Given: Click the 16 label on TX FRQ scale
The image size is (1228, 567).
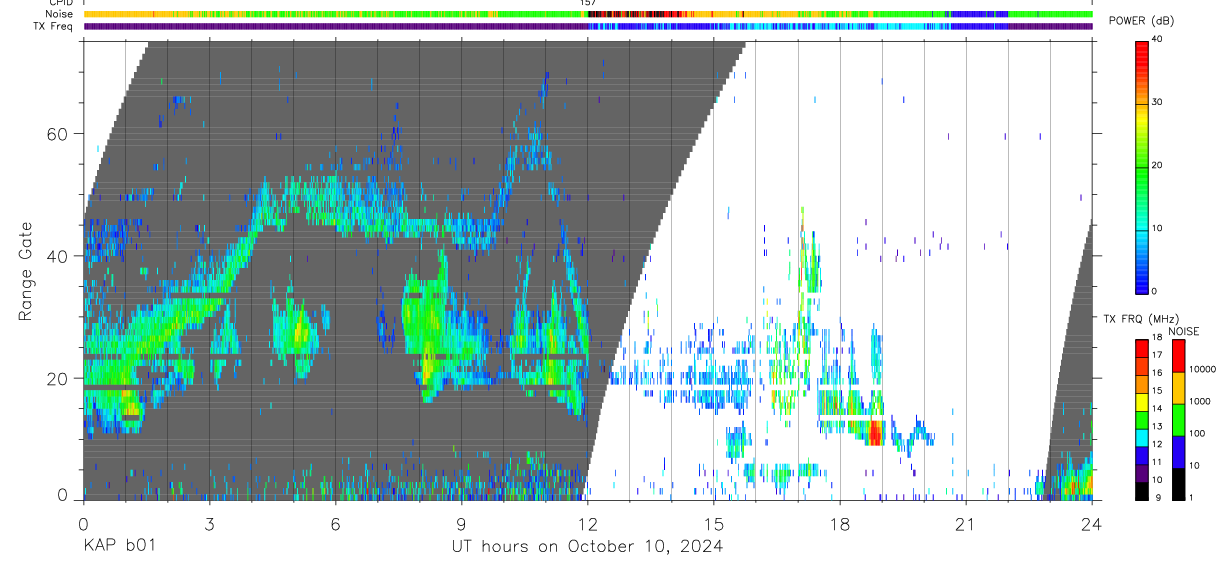Looking at the screenshot, I should pyautogui.click(x=1158, y=373).
